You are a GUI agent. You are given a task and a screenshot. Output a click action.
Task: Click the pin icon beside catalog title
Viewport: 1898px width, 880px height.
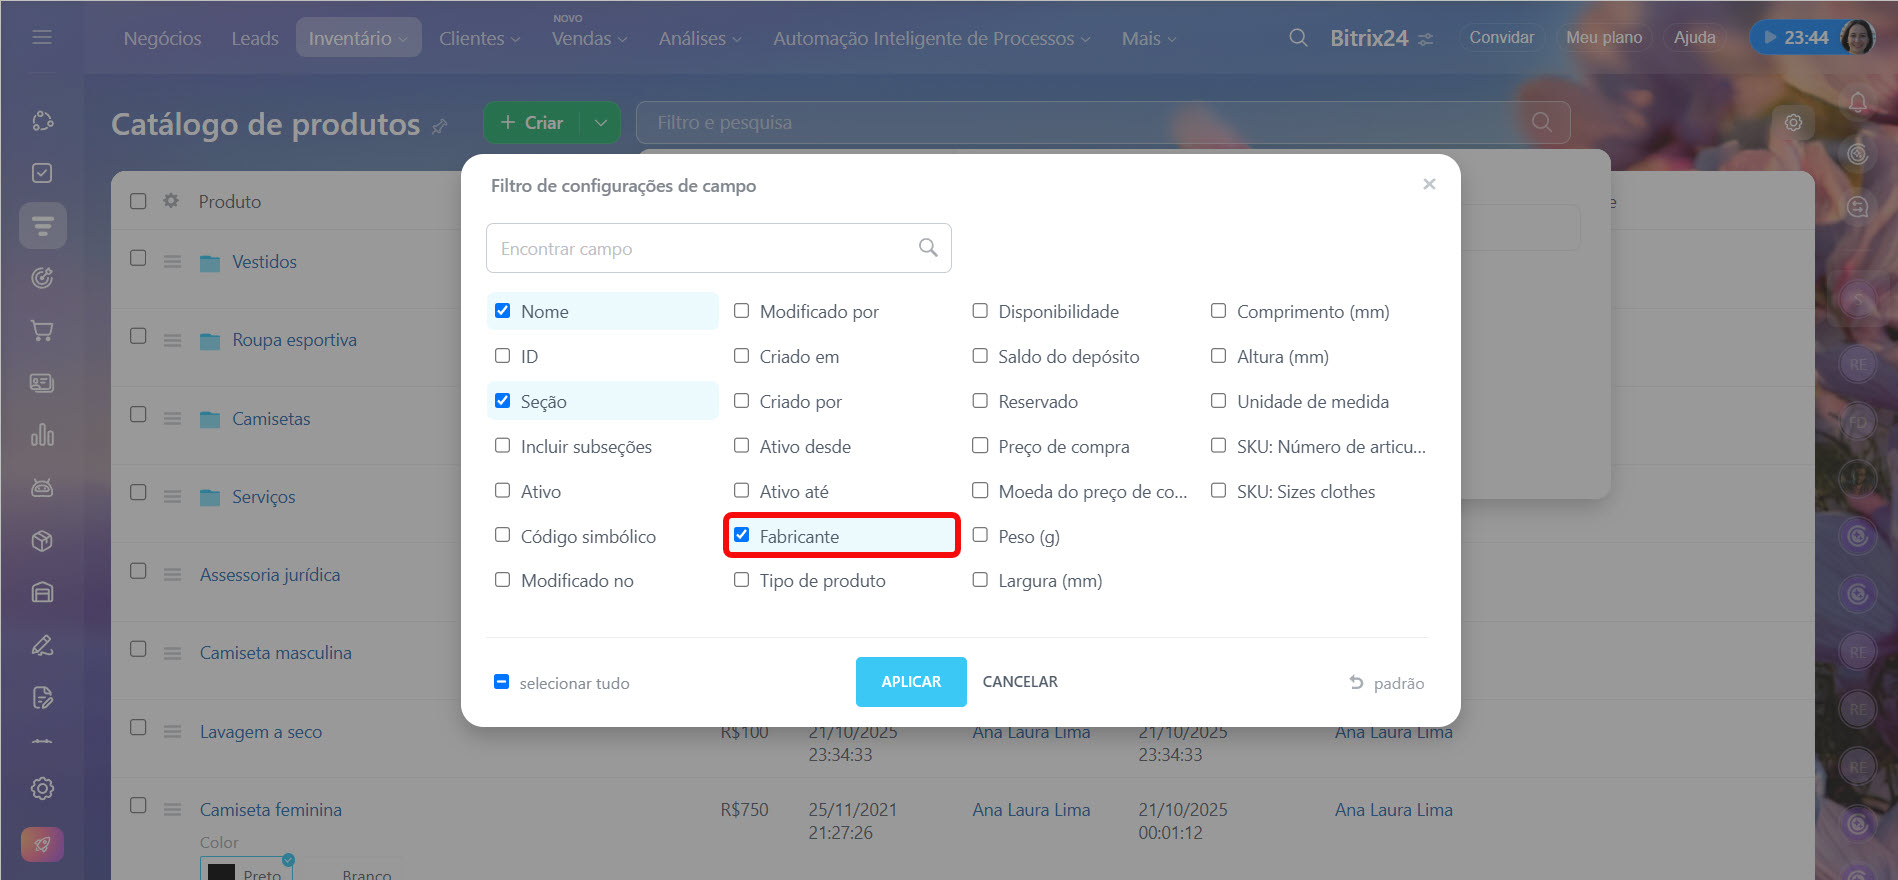click(x=439, y=127)
